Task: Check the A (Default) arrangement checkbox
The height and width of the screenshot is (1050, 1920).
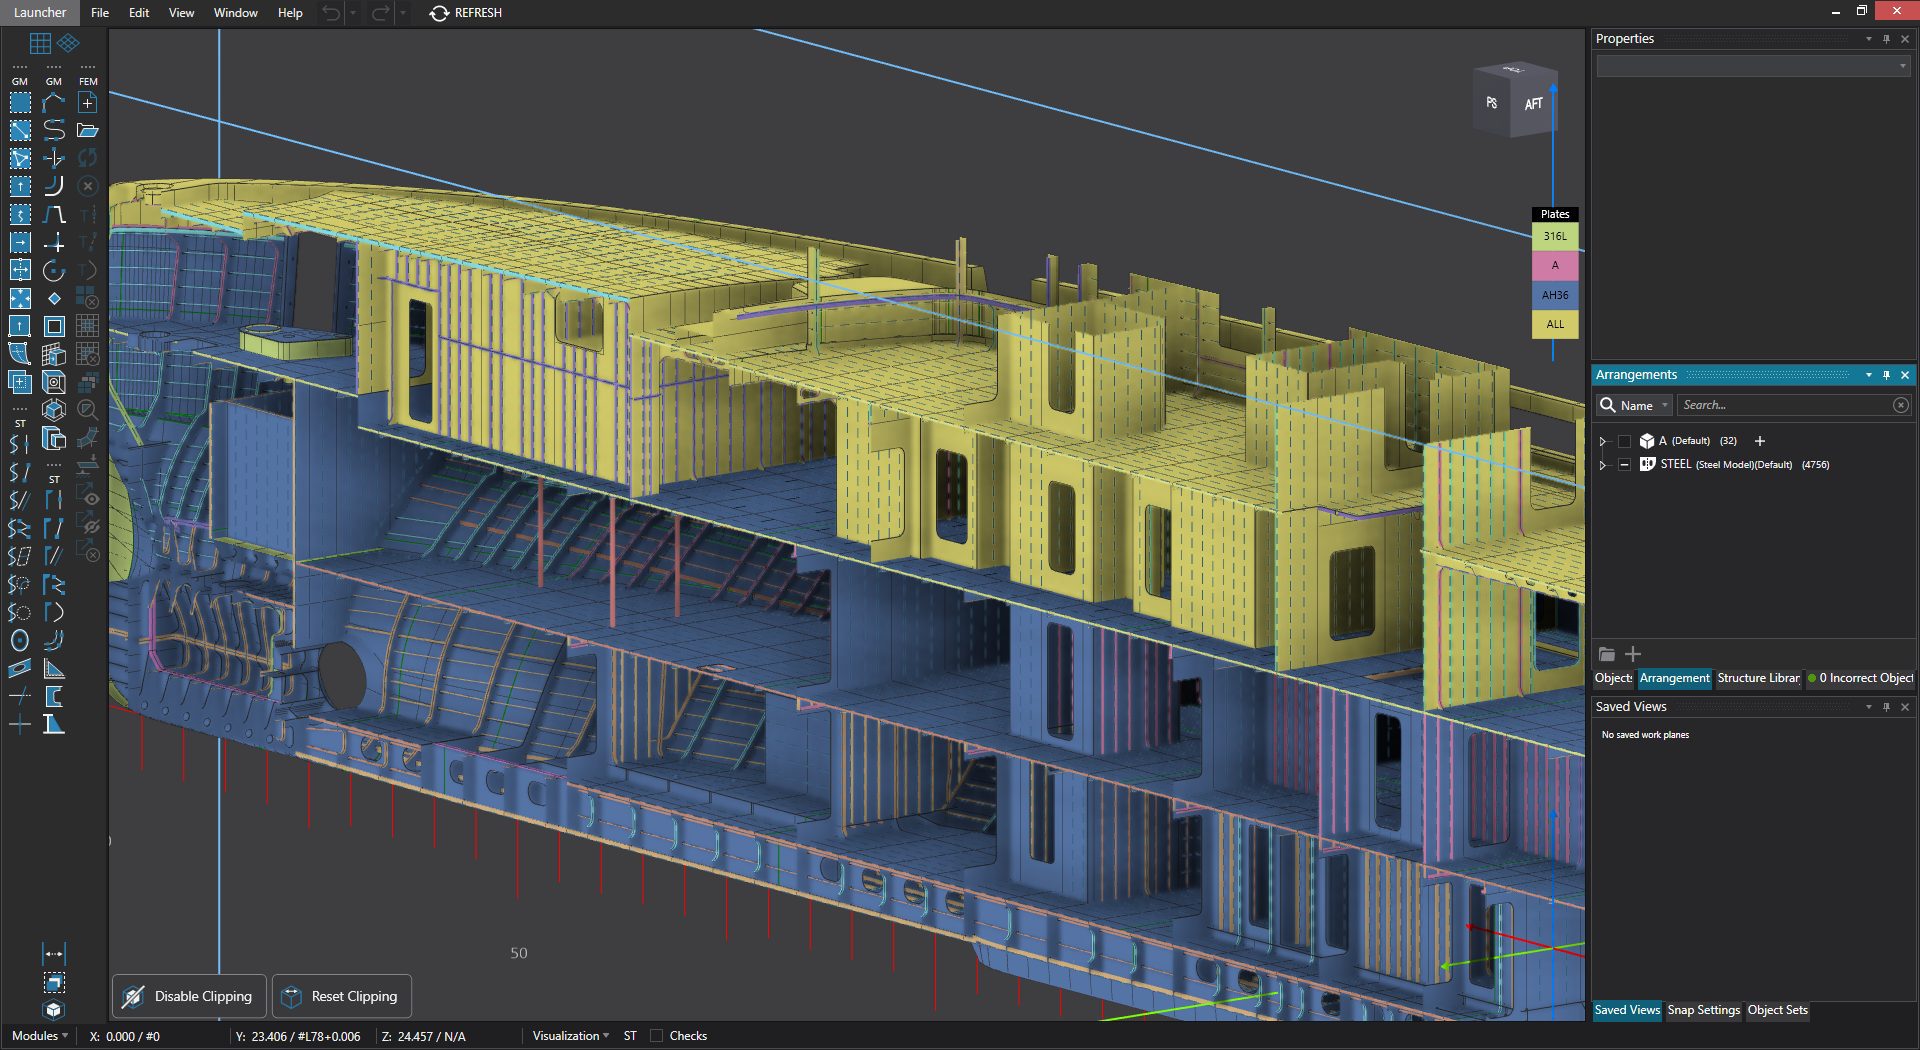Action: (x=1624, y=441)
